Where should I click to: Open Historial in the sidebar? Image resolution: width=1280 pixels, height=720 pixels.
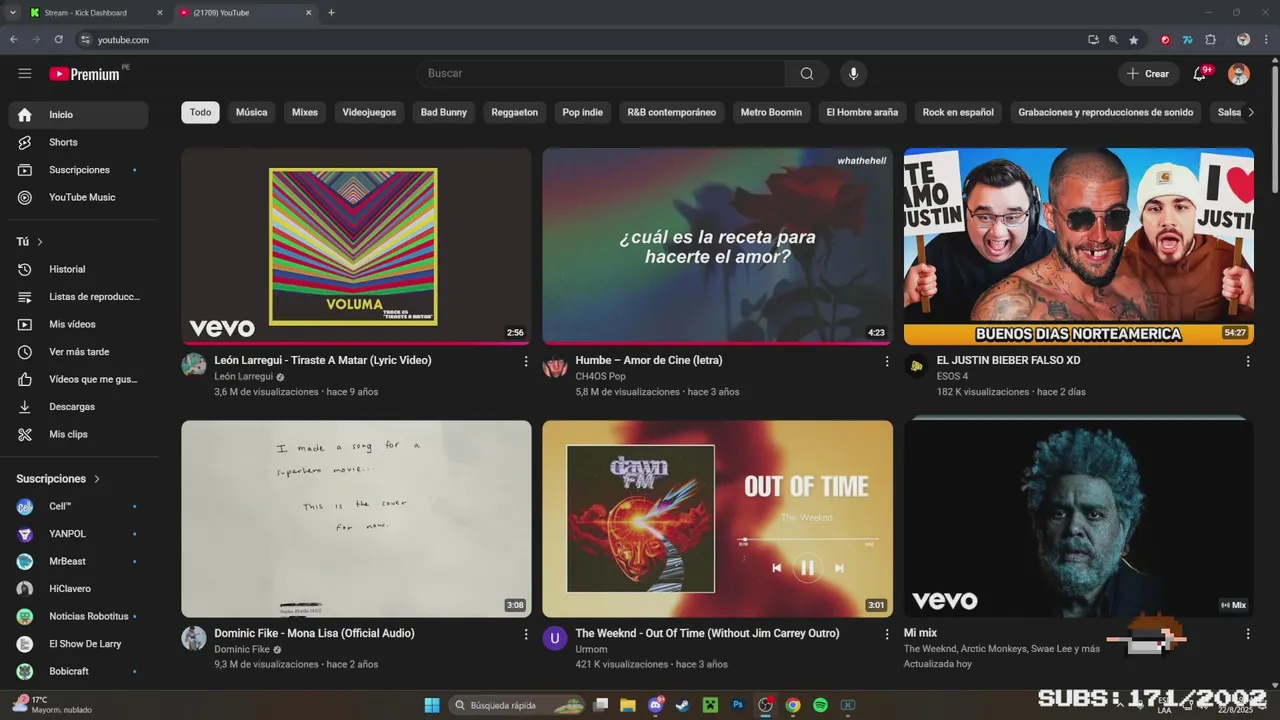click(x=78, y=270)
